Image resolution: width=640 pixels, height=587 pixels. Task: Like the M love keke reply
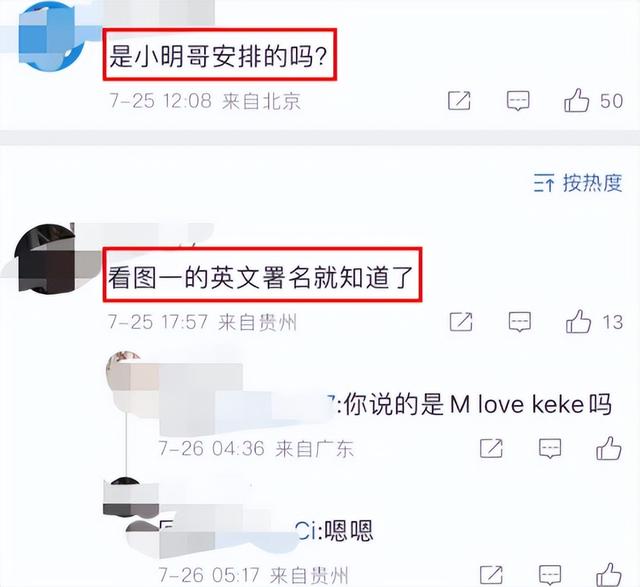[x=609, y=448]
